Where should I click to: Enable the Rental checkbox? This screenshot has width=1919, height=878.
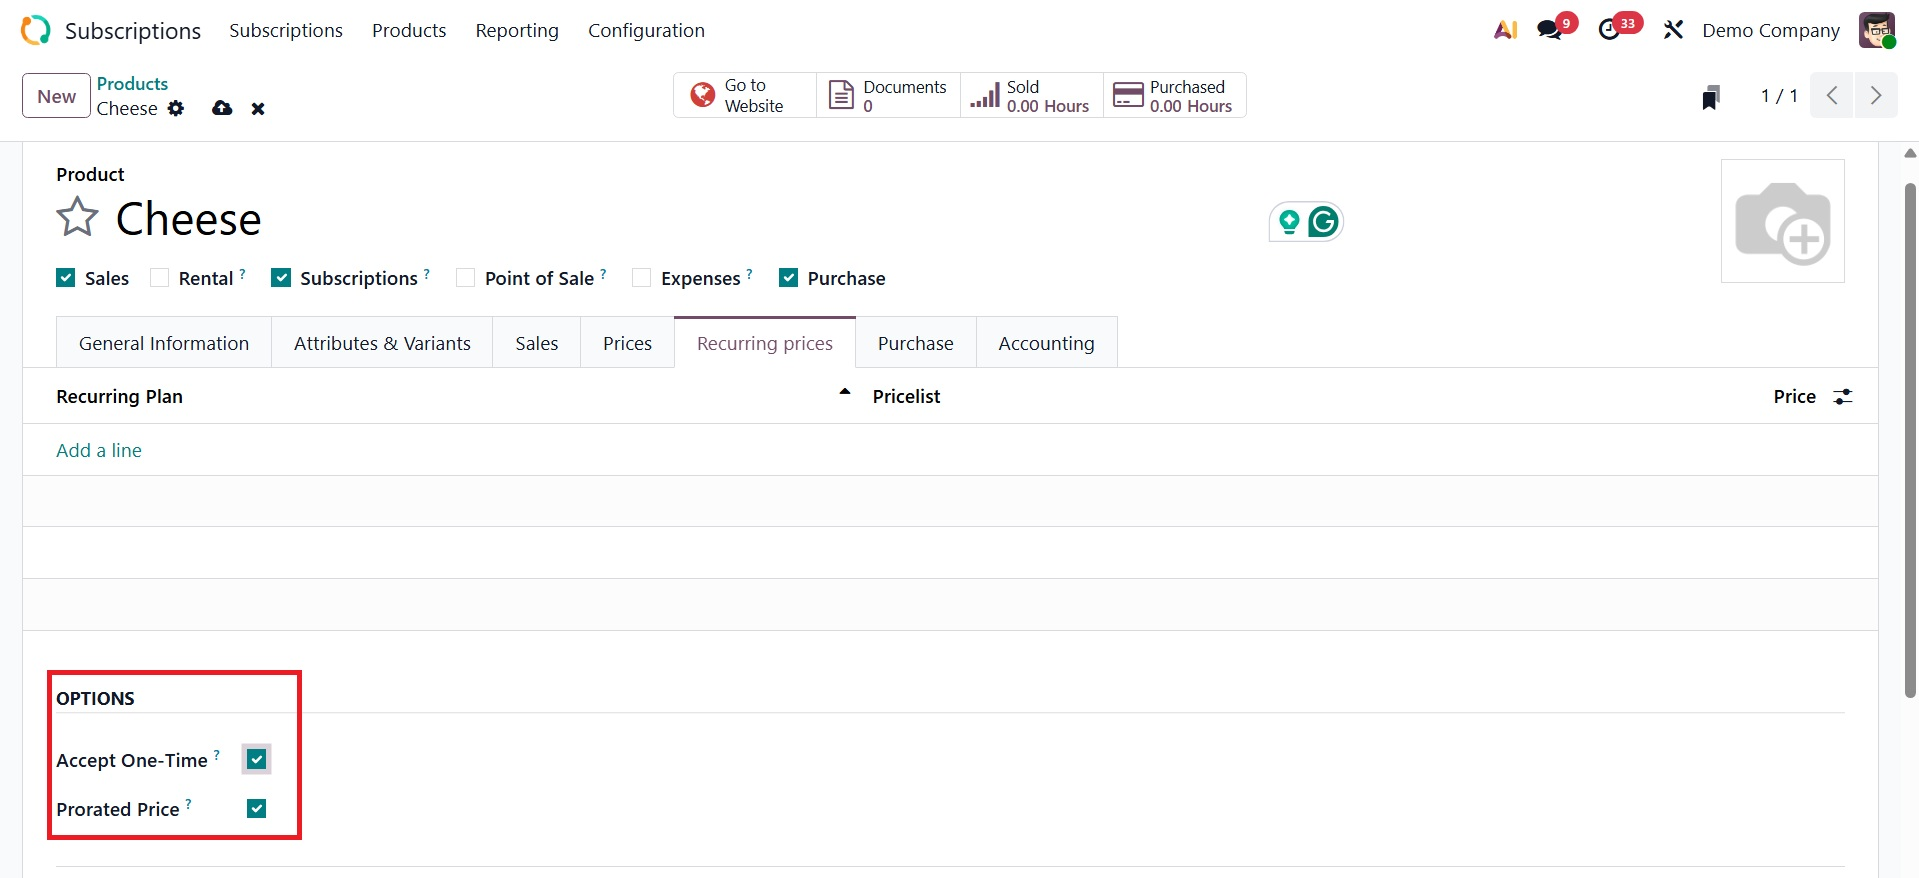(160, 278)
